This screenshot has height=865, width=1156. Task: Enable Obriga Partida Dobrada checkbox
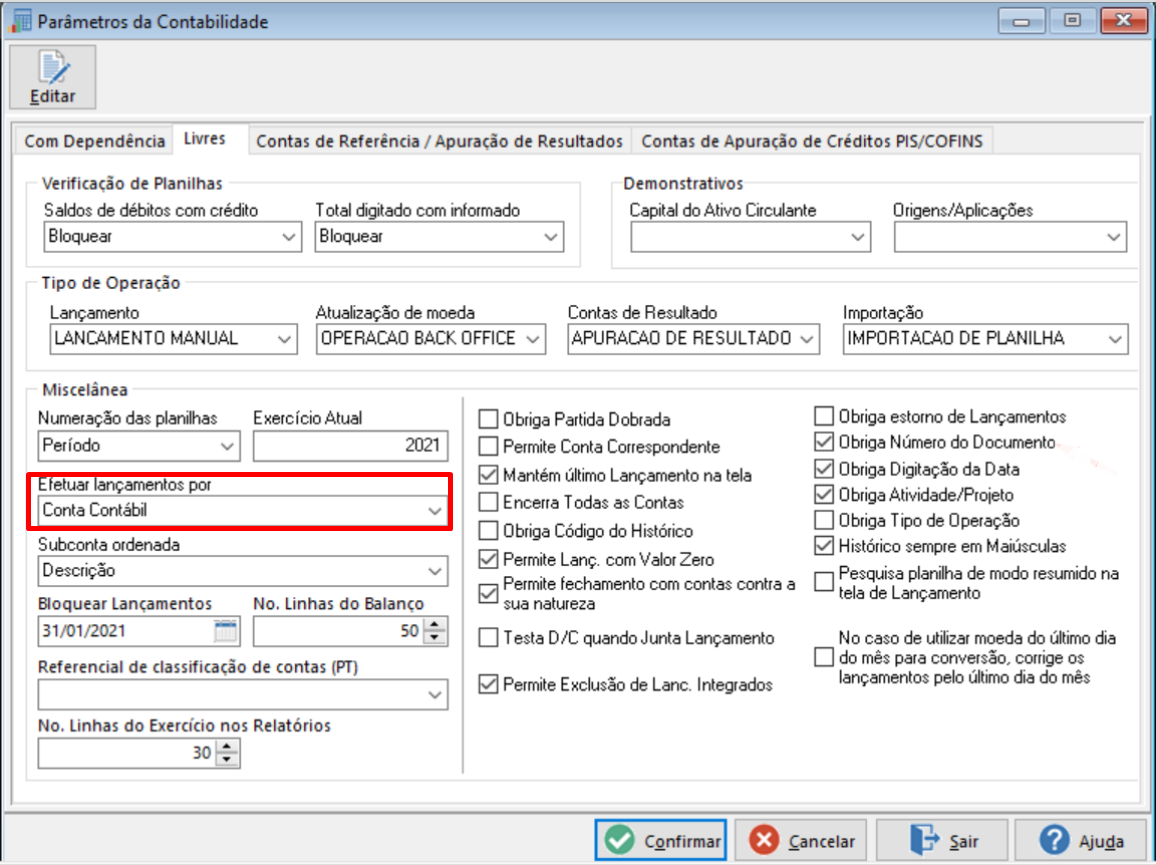pos(488,419)
